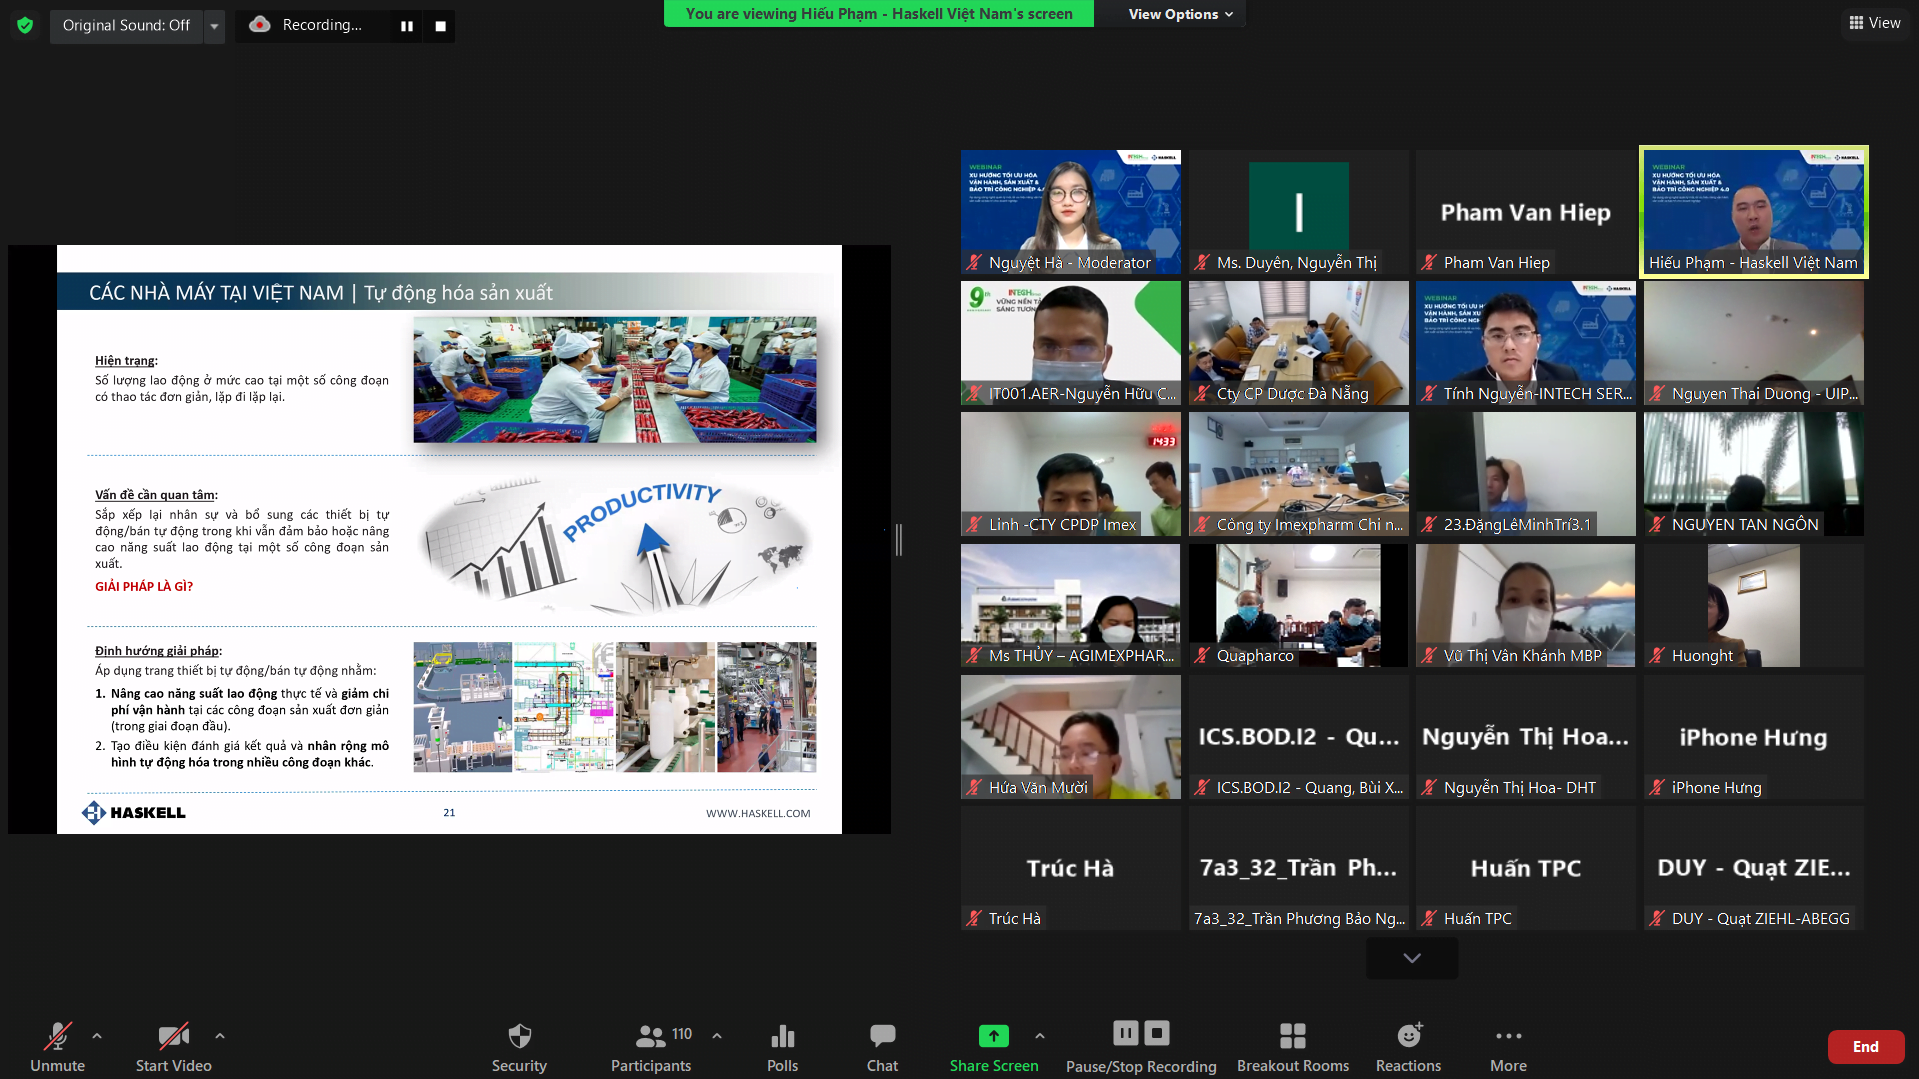Click muted mic icon on Huấn TPC
The image size is (1919, 1079).
[1429, 918]
